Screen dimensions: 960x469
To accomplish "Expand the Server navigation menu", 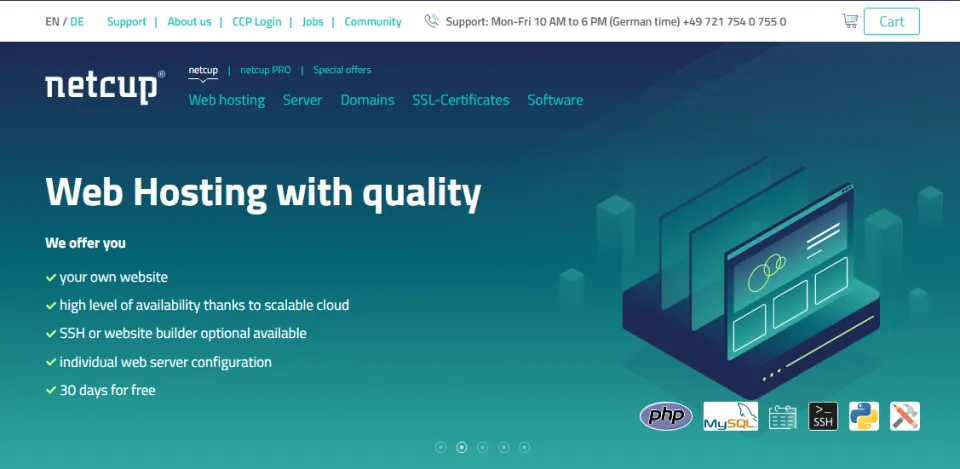I will tap(302, 100).
